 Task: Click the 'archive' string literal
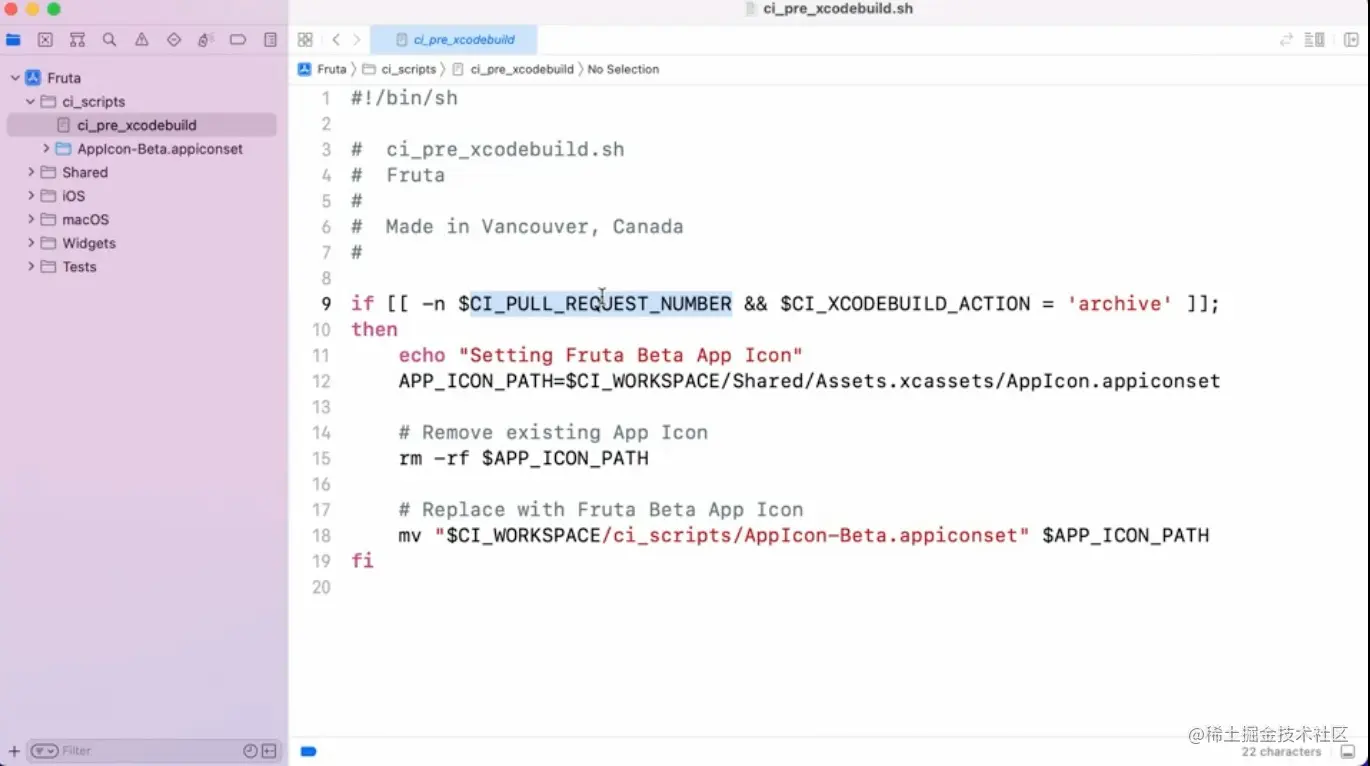[1120, 304]
